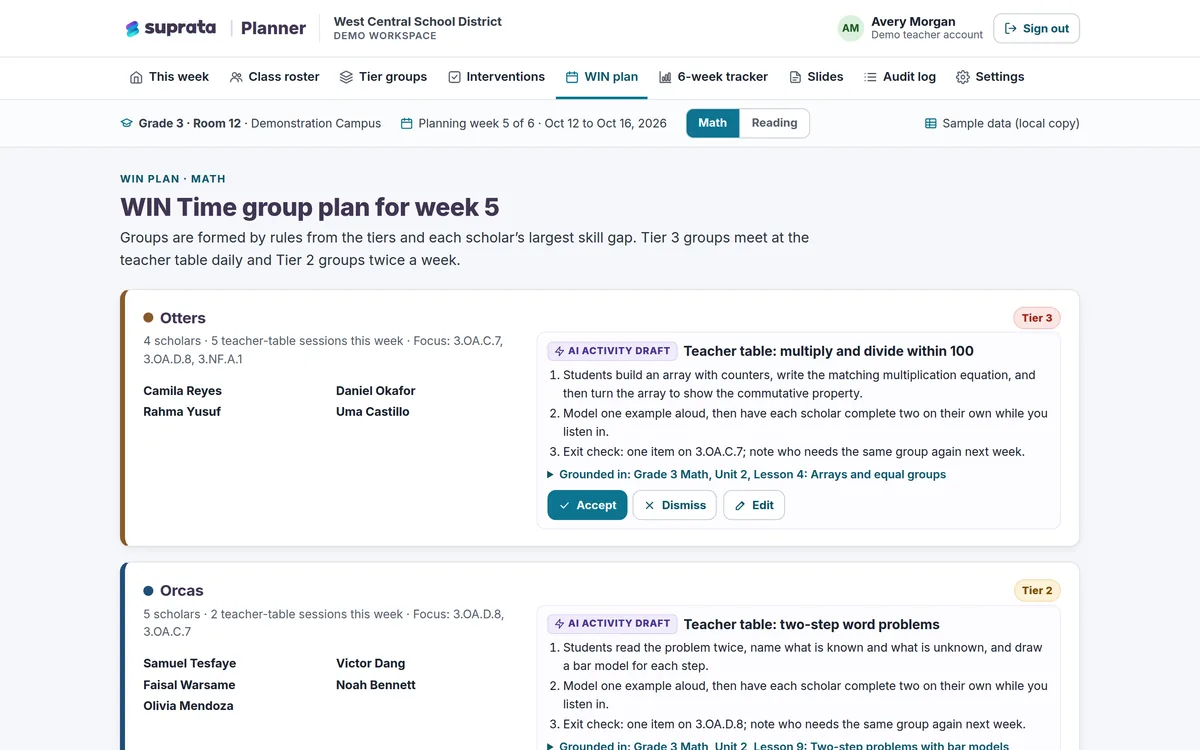Edit the Otters activity draft

point(754,505)
